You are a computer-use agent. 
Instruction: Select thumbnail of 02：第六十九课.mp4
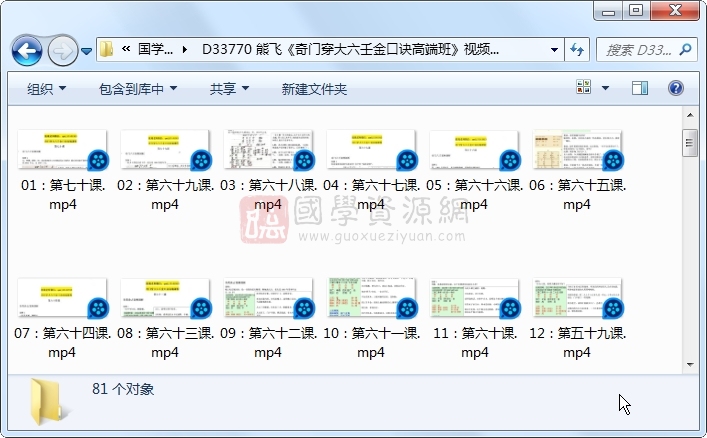pos(165,150)
